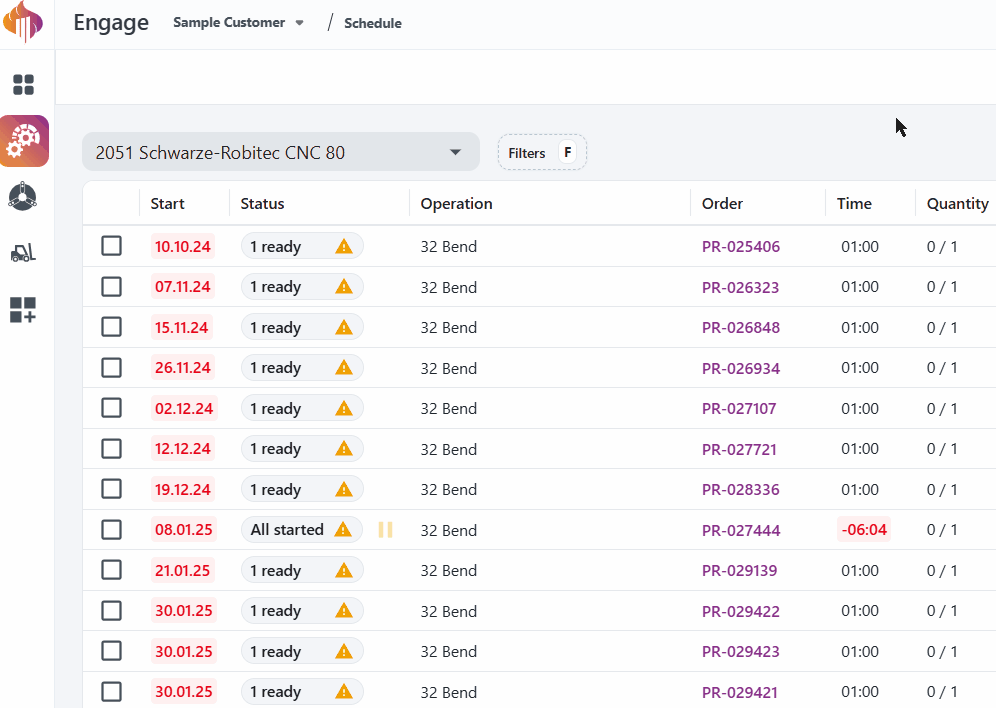996x708 pixels.
Task: Open order link PR-029421
Action: [739, 692]
